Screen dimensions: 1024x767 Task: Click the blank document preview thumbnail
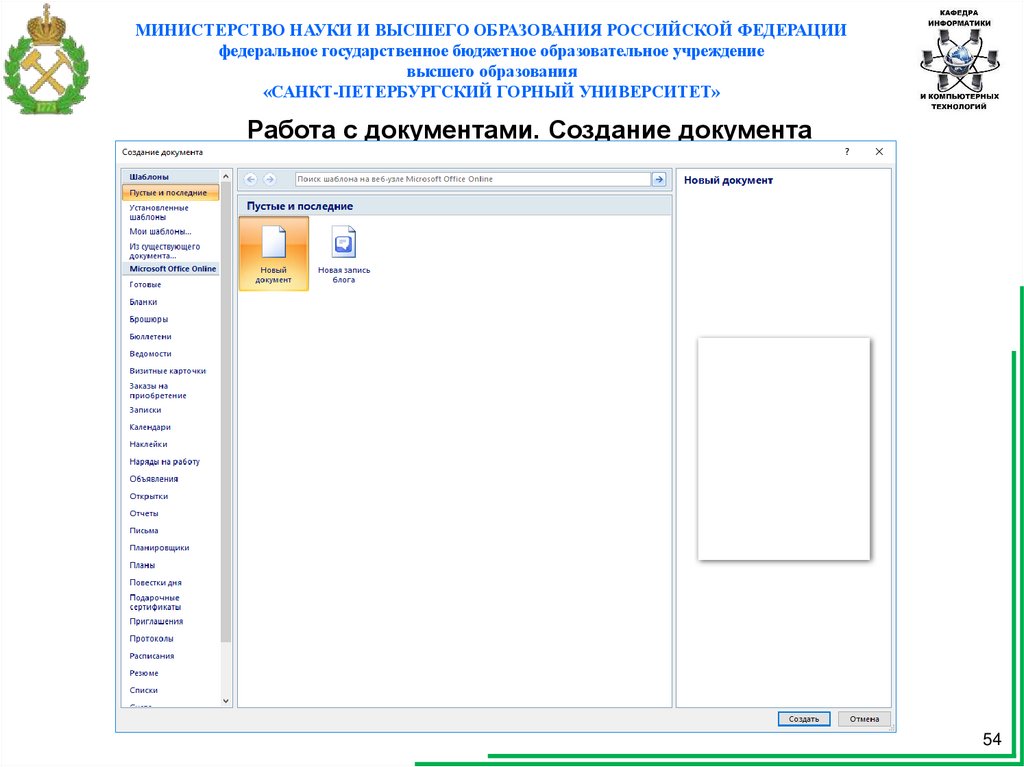783,449
